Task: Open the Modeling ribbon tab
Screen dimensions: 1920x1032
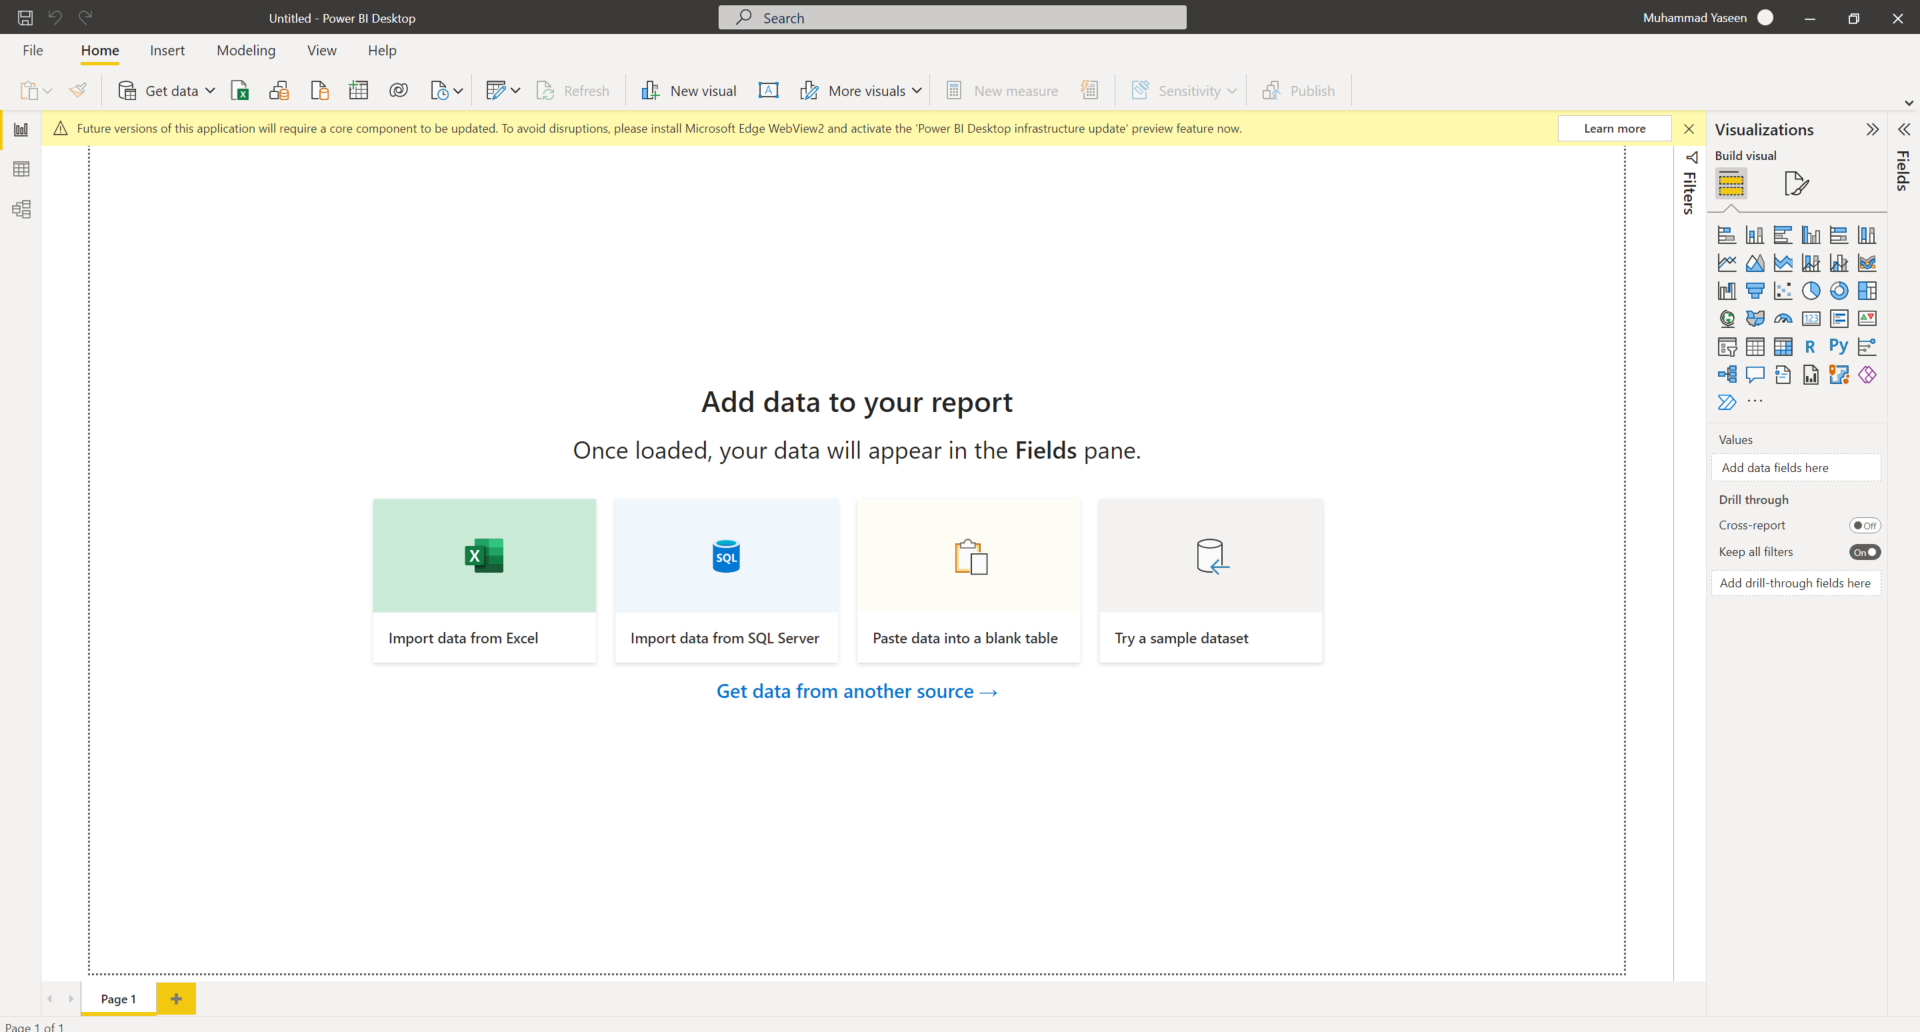Action: point(246,51)
